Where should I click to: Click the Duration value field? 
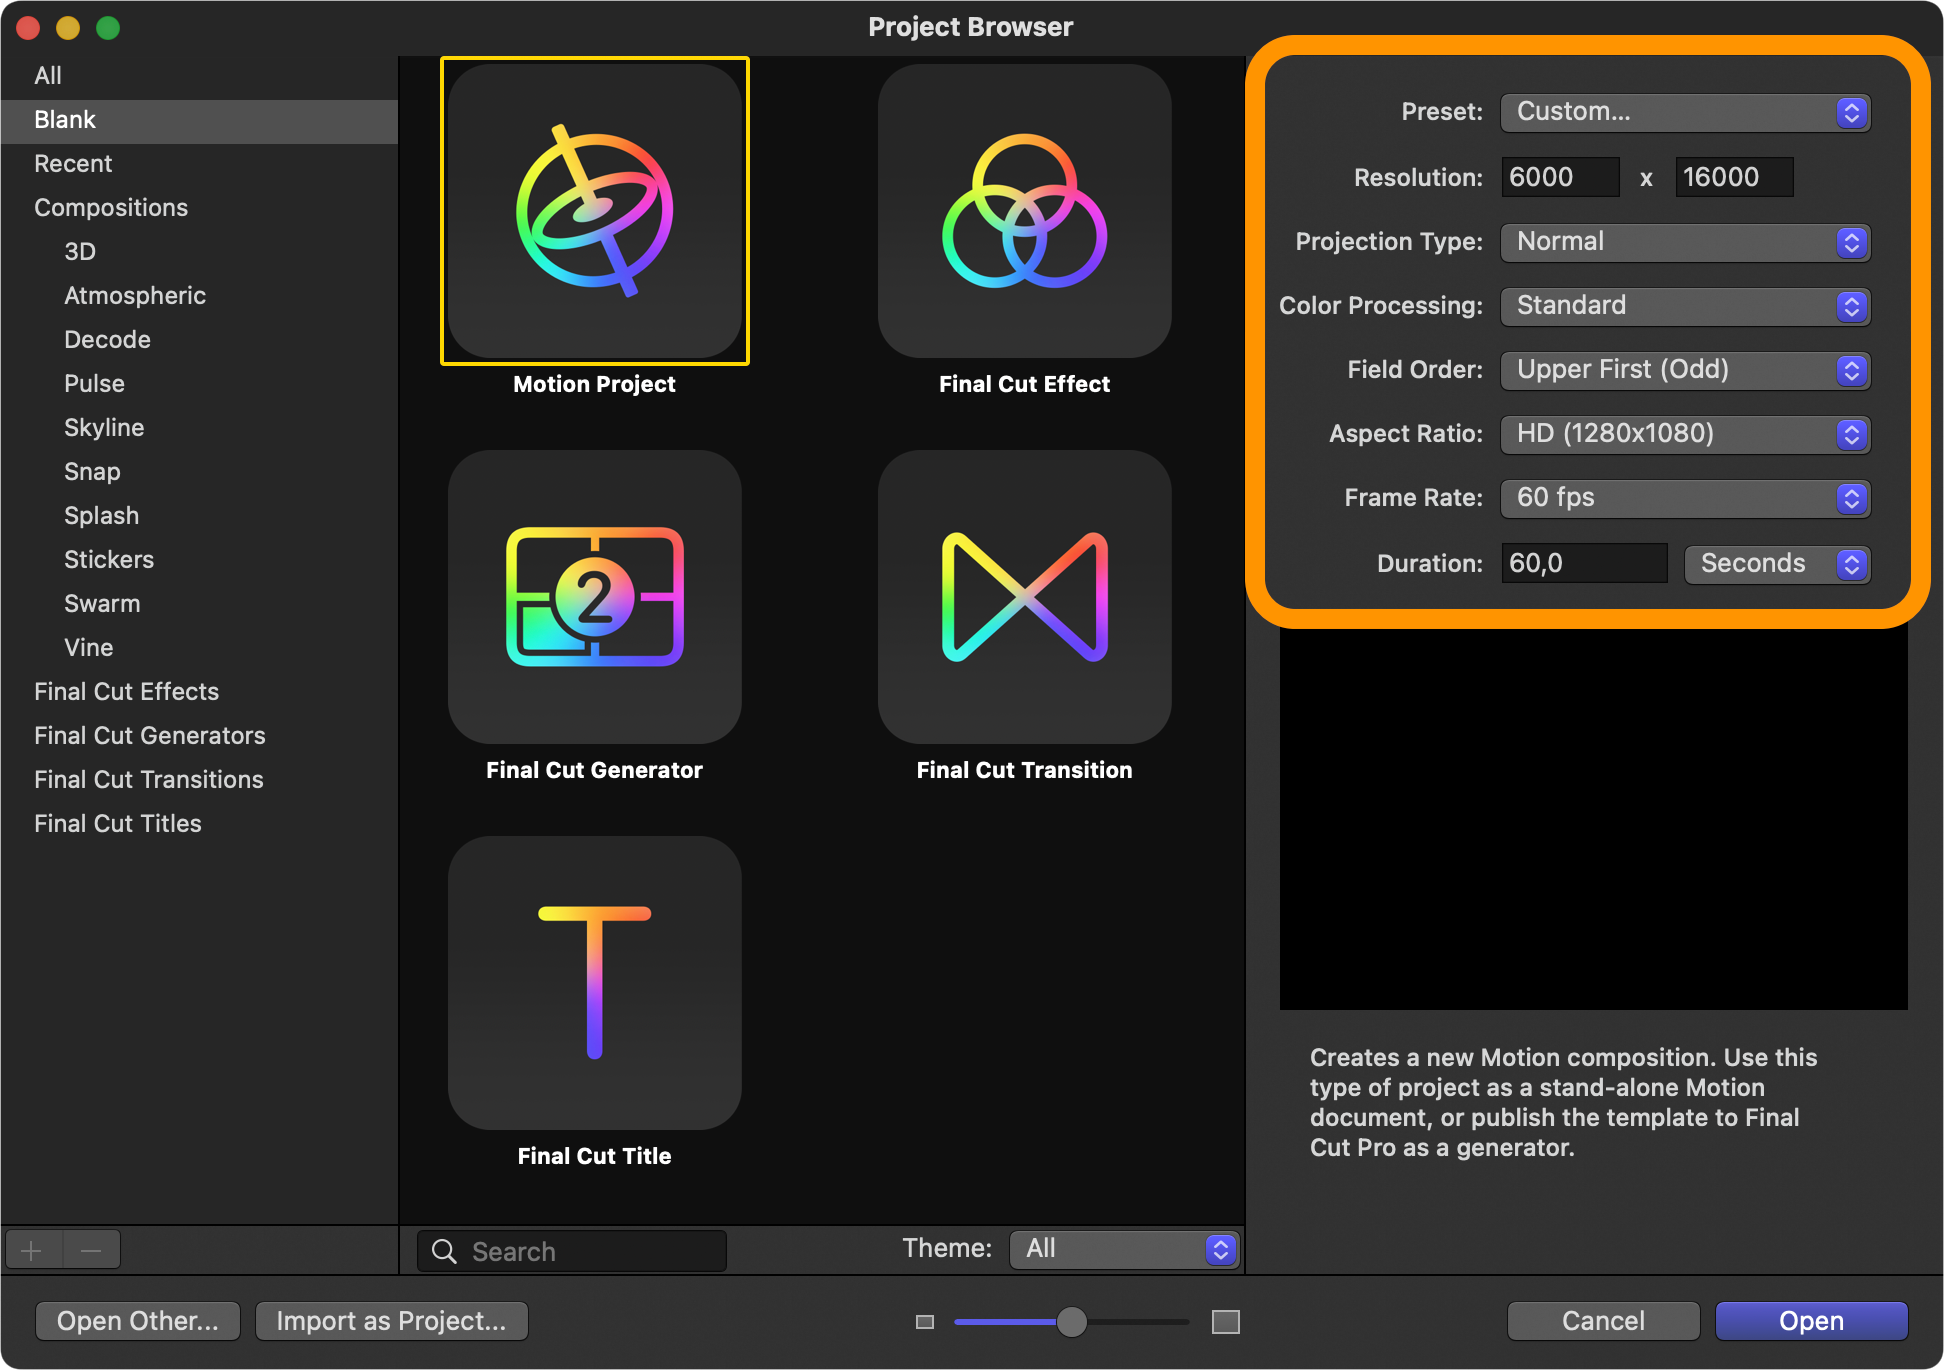(x=1584, y=564)
